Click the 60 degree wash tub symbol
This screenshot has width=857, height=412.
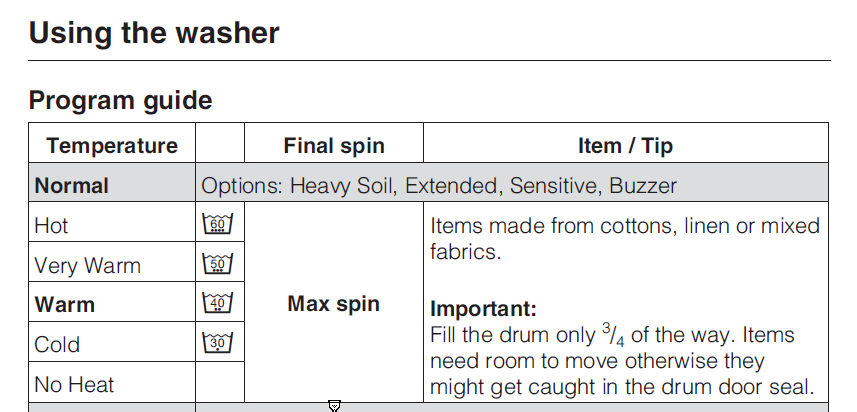point(218,223)
